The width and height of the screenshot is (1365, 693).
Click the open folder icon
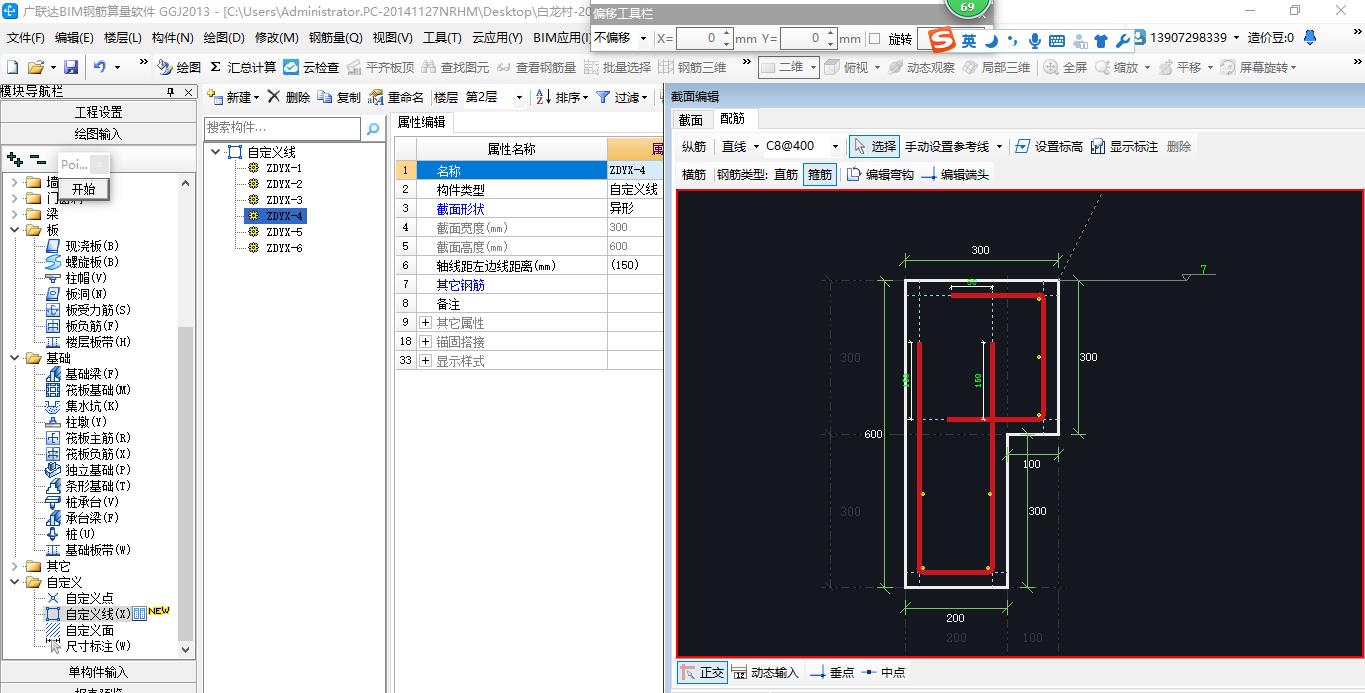35,67
